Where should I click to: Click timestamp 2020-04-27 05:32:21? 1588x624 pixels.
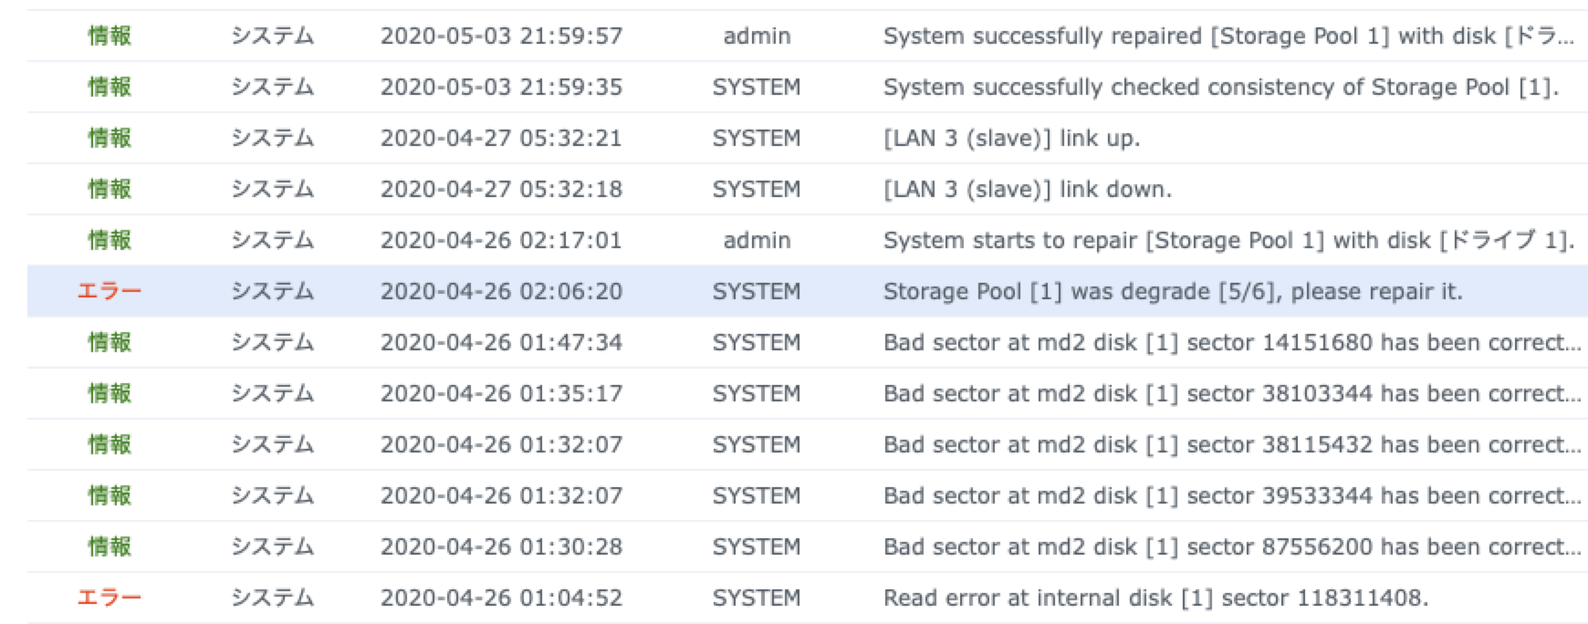tap(501, 138)
